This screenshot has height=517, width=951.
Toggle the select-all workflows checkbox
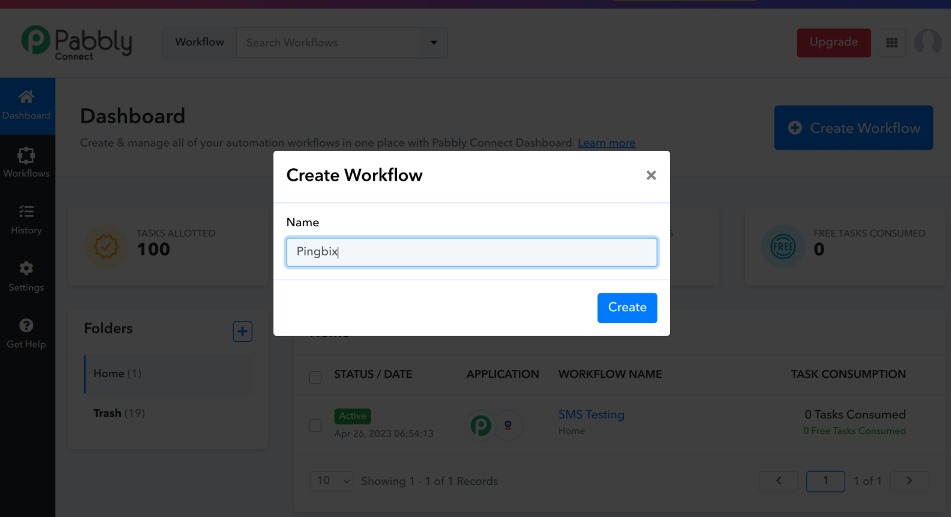pos(315,377)
